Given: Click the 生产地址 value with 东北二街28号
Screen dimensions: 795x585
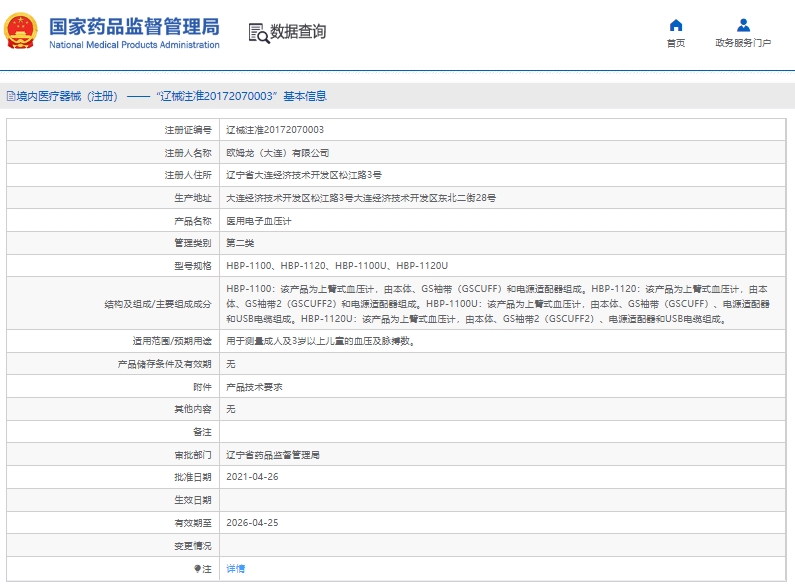Looking at the screenshot, I should (361, 198).
